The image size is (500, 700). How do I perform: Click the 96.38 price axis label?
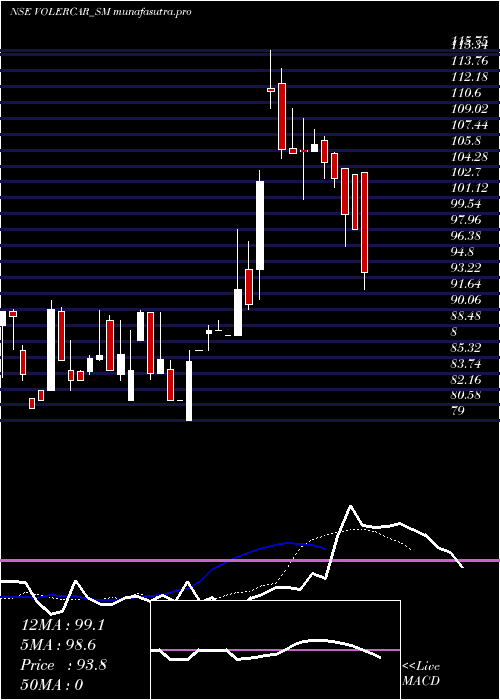click(x=466, y=236)
